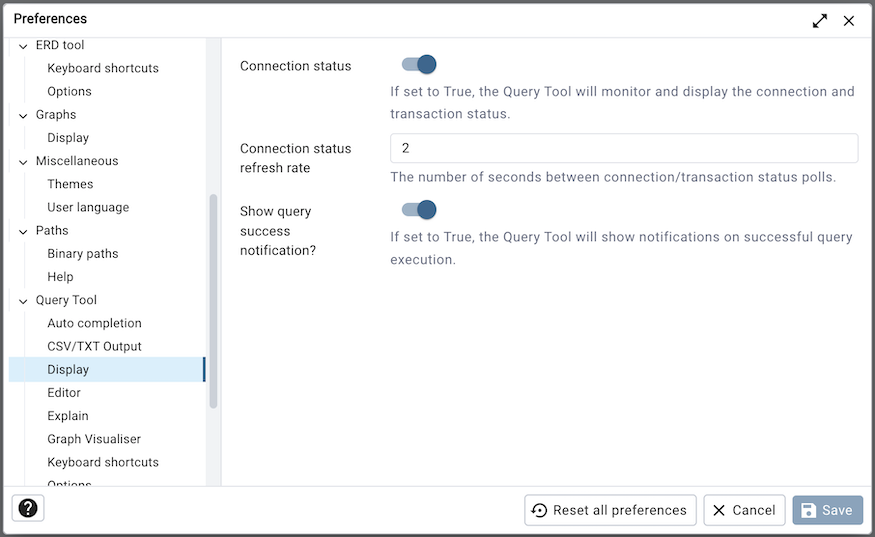Click Reset all preferences button

610,510
